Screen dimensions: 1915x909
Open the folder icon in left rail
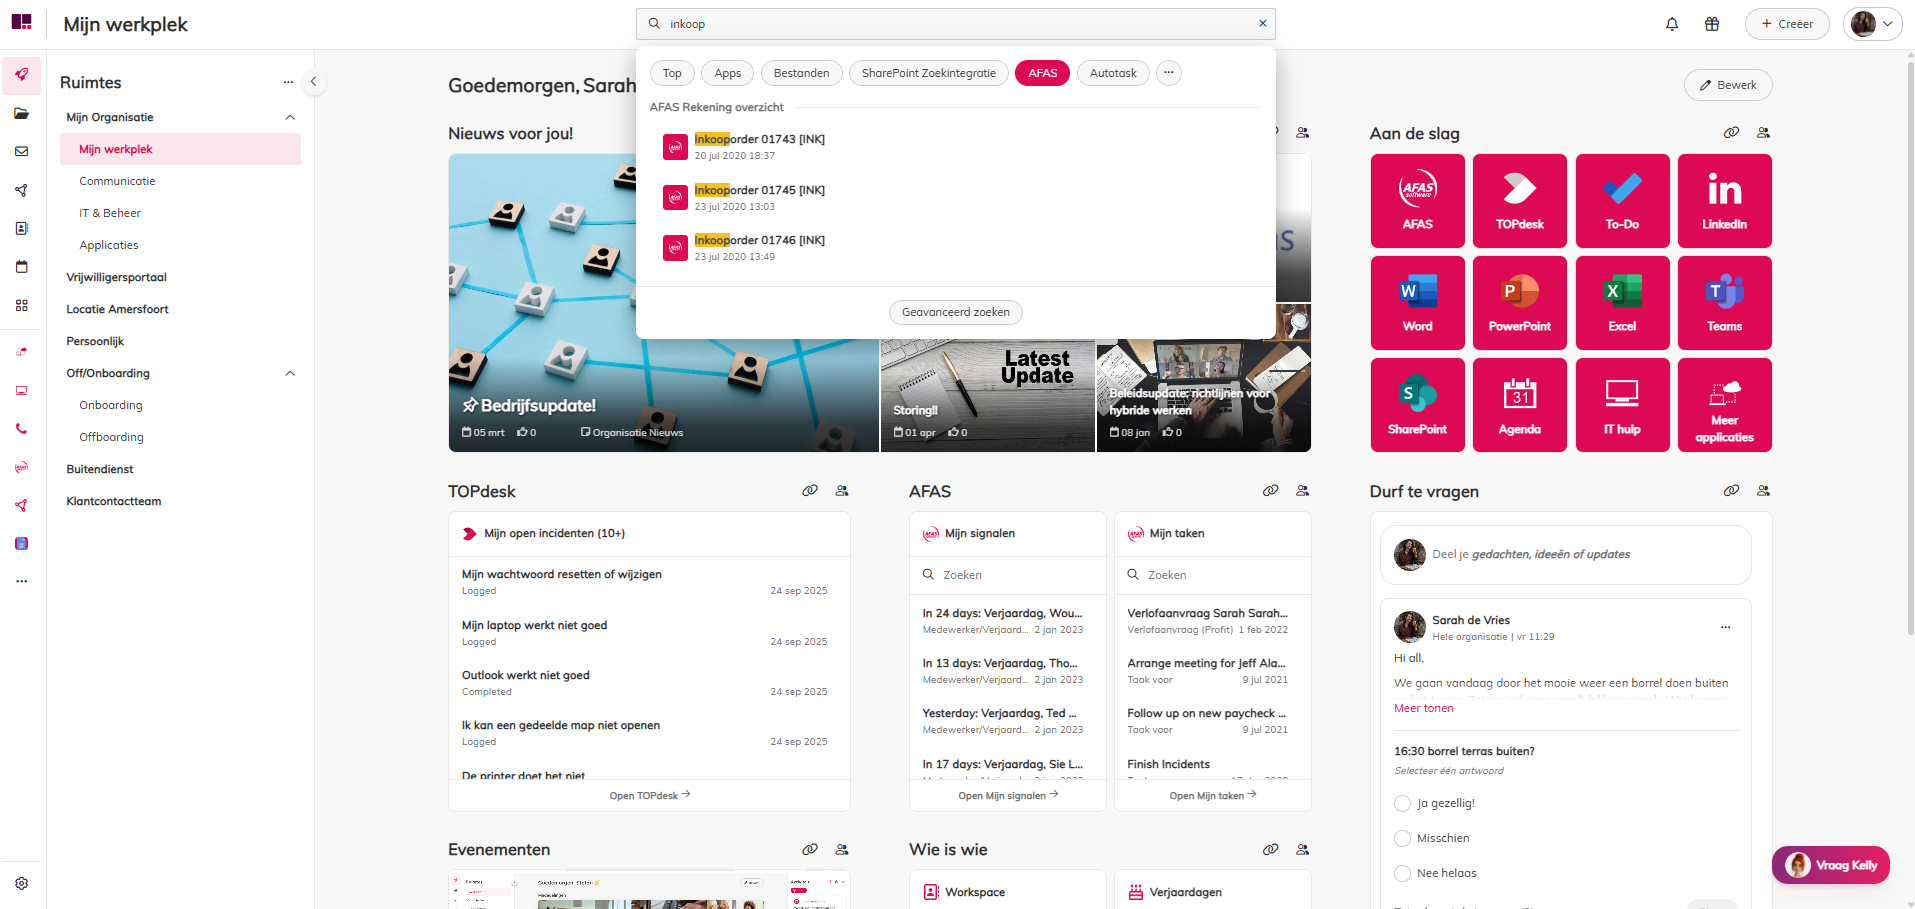click(x=21, y=114)
